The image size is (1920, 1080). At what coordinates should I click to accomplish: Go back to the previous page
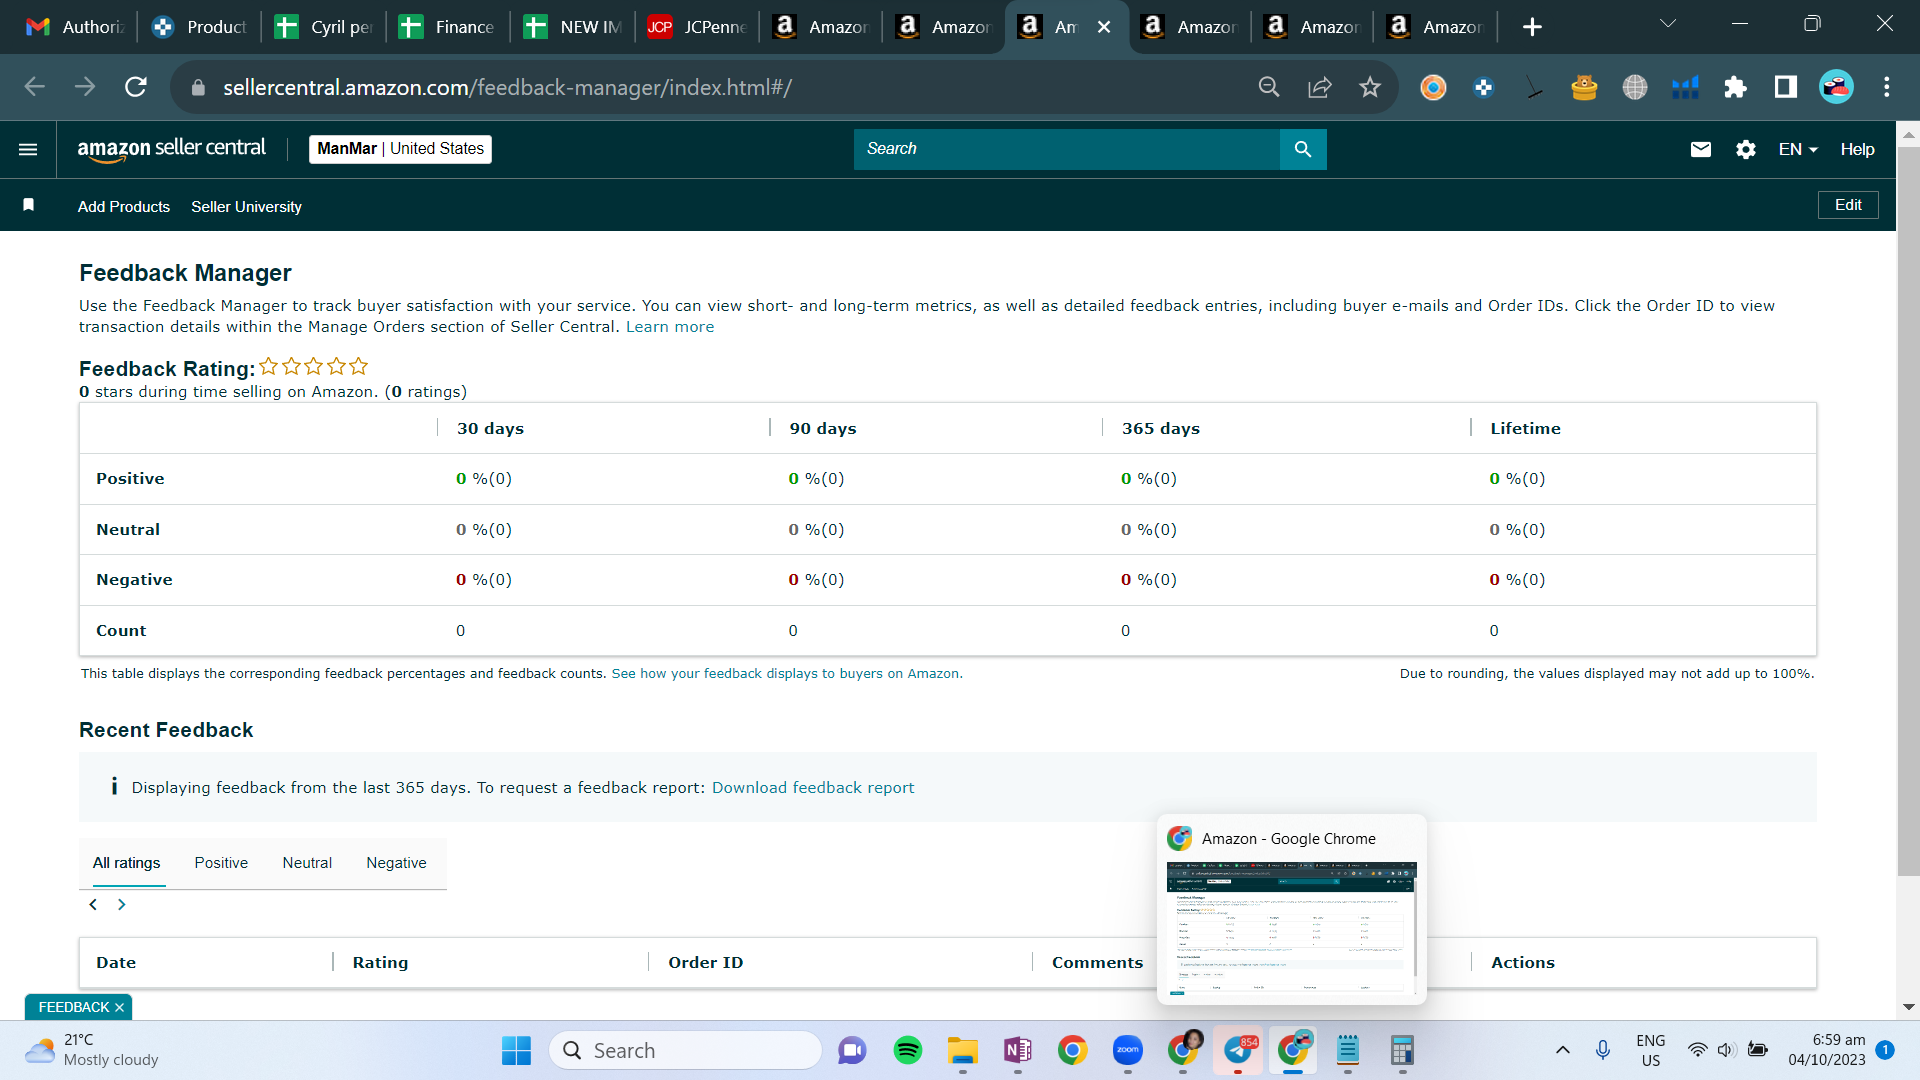tap(35, 87)
